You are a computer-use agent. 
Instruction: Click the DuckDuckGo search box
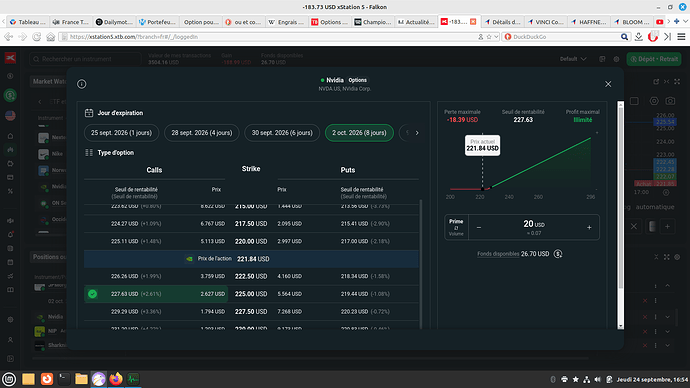point(565,37)
